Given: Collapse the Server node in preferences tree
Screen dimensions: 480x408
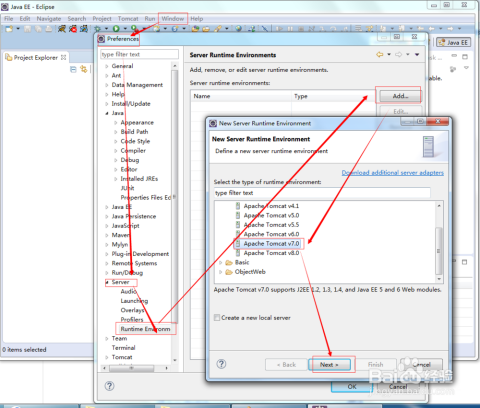Looking at the screenshot, I should click(x=107, y=282).
